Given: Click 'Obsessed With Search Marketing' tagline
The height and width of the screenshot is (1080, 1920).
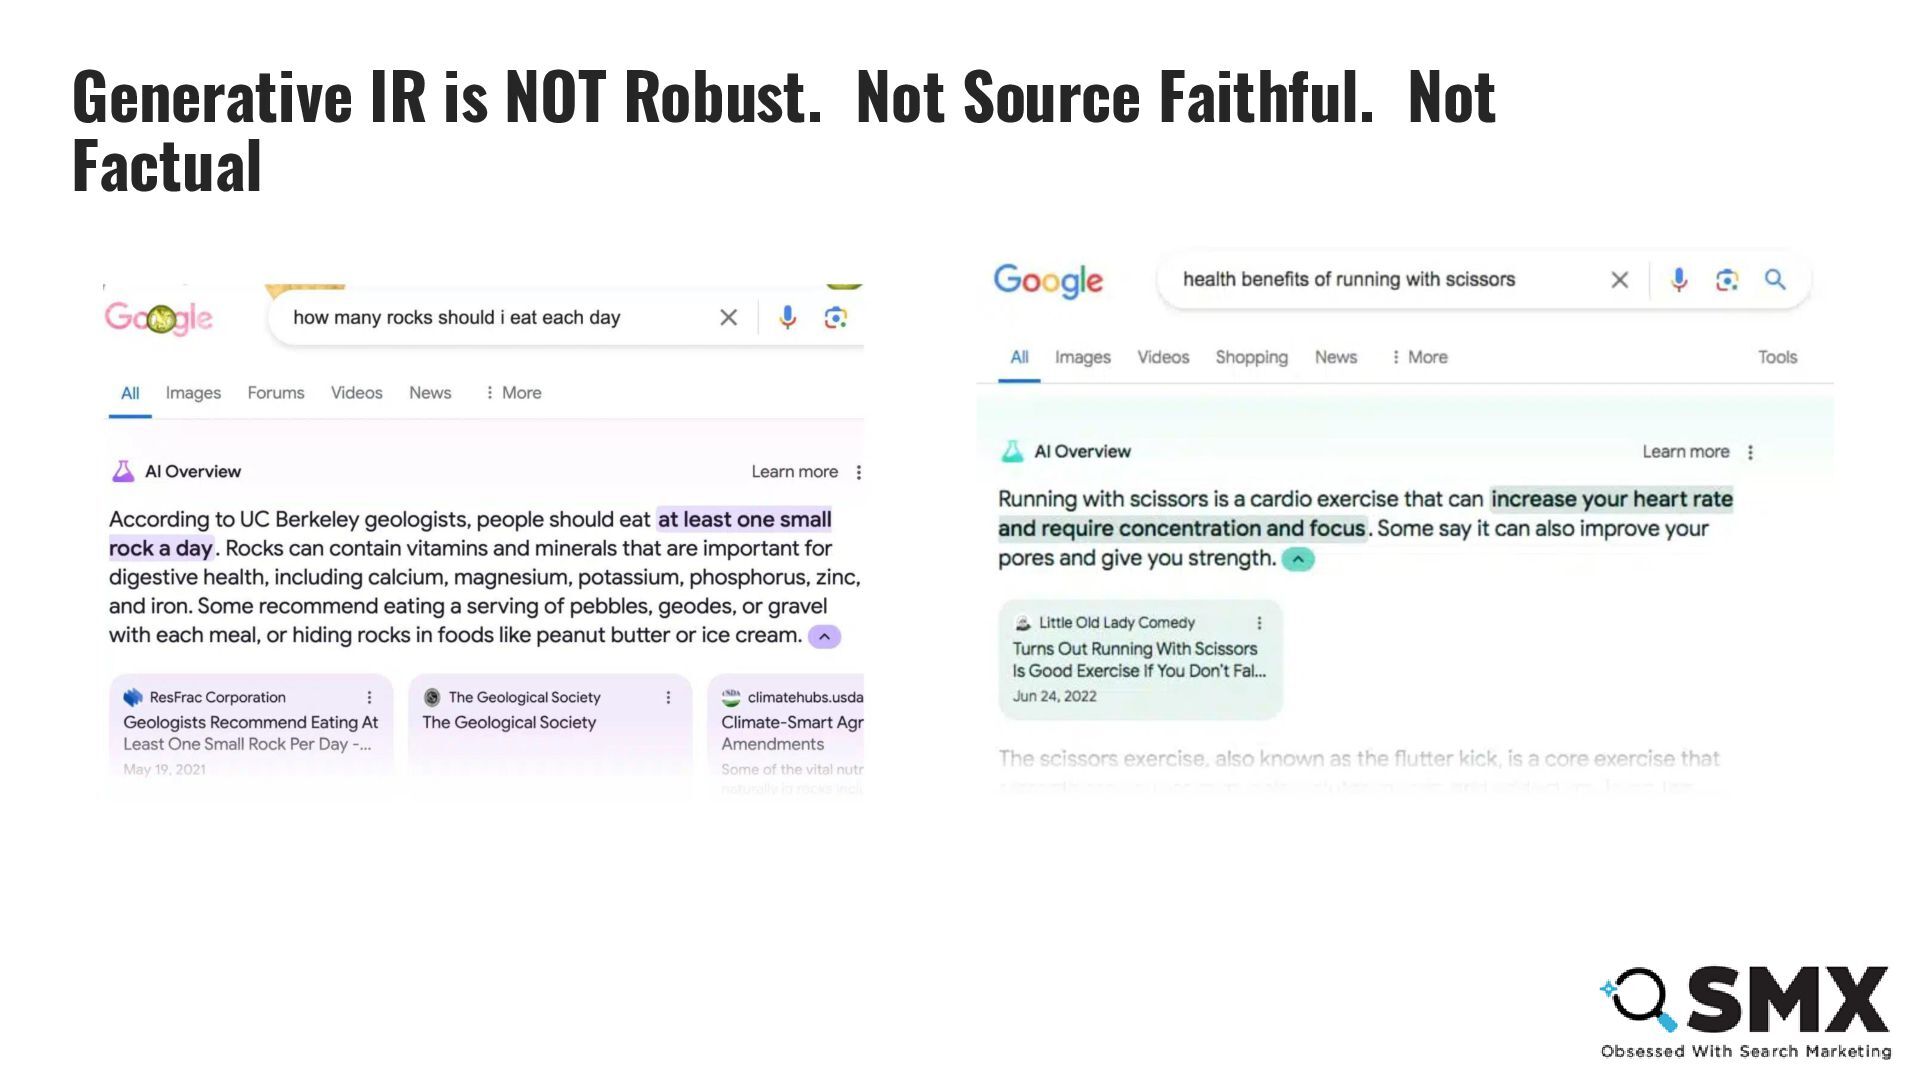Looking at the screenshot, I should pyautogui.click(x=1746, y=1051).
